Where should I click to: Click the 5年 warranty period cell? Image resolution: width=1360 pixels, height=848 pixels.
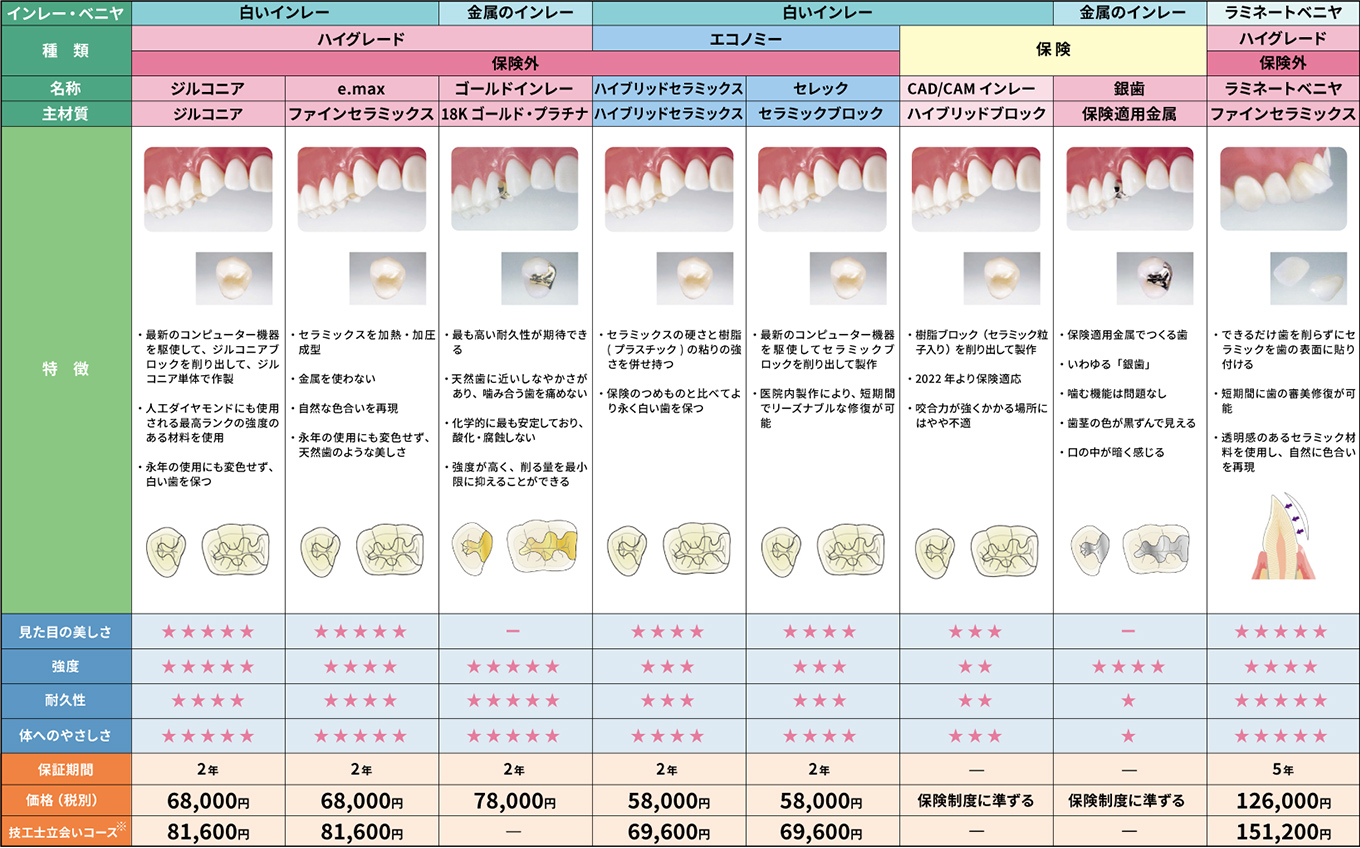coord(1283,770)
